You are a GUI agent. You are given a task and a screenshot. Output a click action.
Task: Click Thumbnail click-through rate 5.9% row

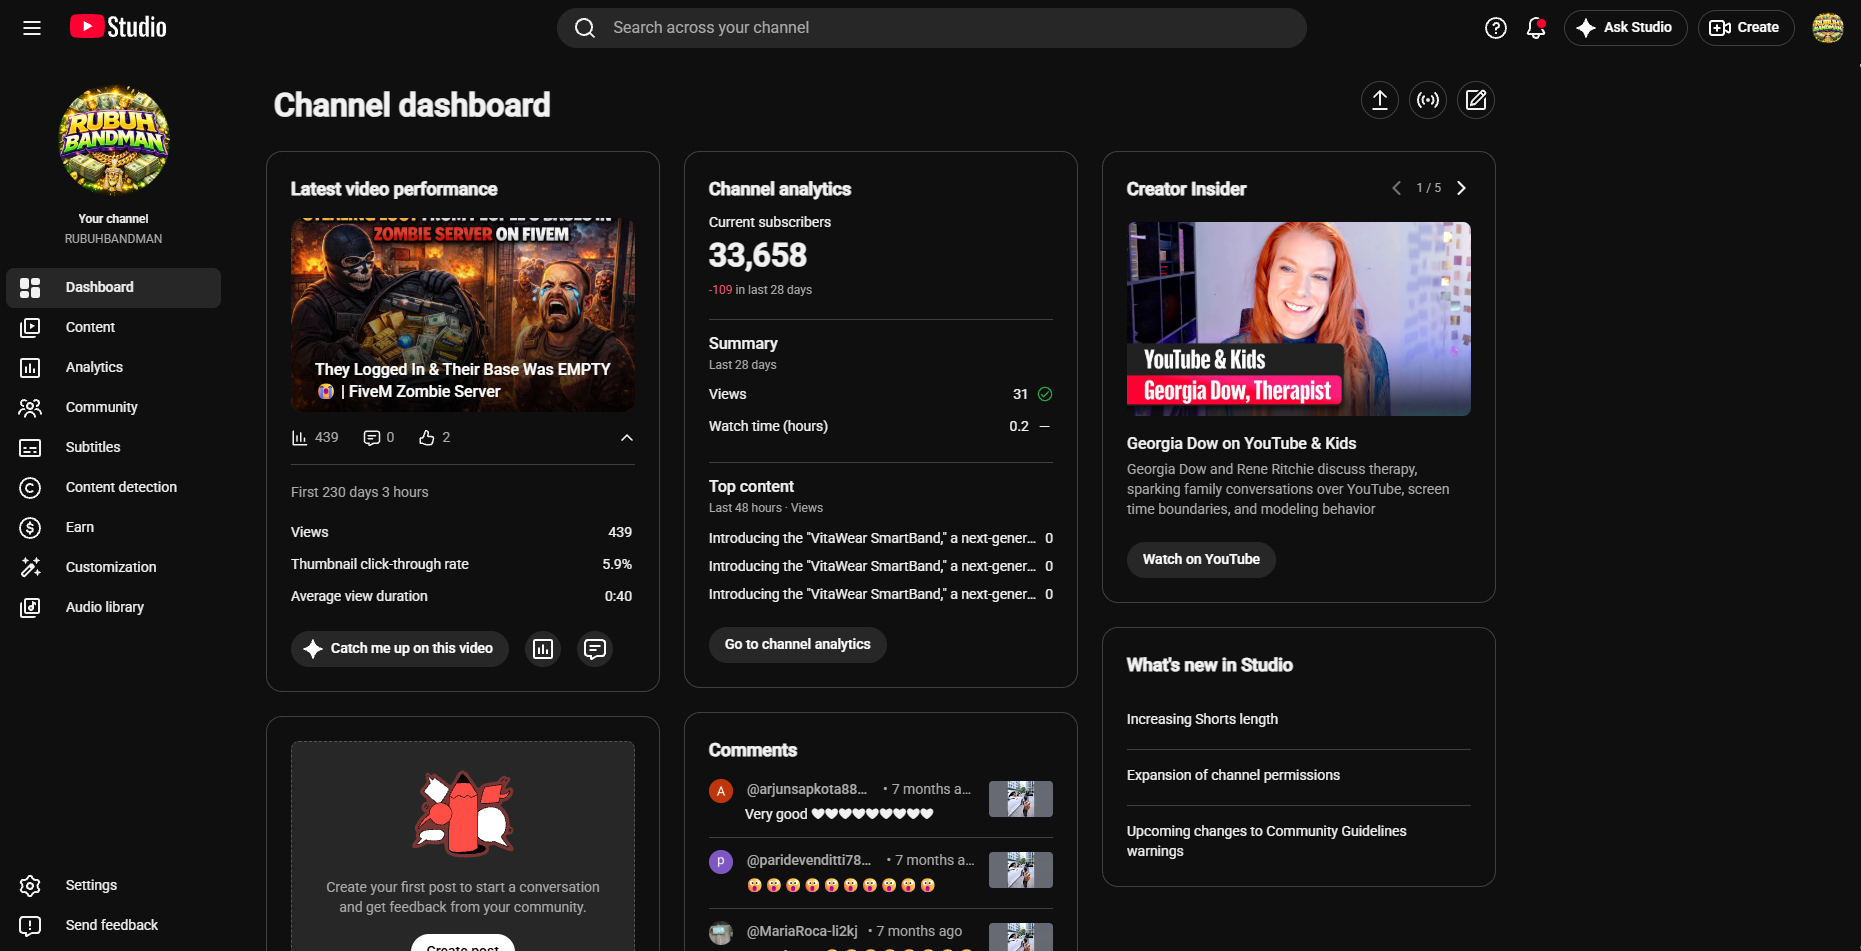(462, 564)
